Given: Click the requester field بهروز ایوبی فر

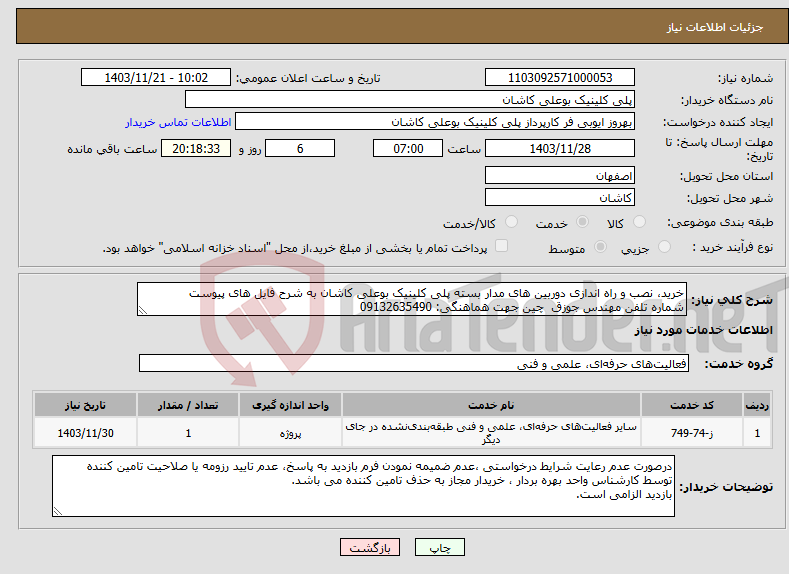Looking at the screenshot, I should (435, 122).
